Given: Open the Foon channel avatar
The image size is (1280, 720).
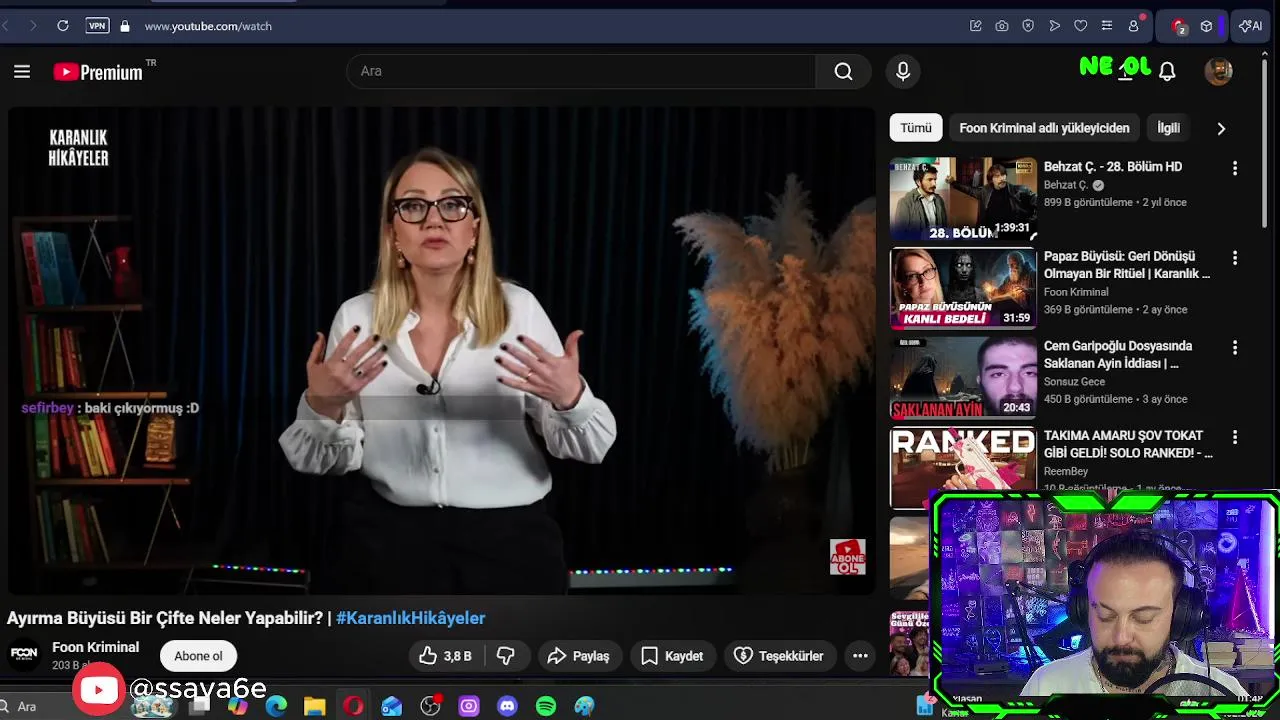Looking at the screenshot, I should (24, 654).
